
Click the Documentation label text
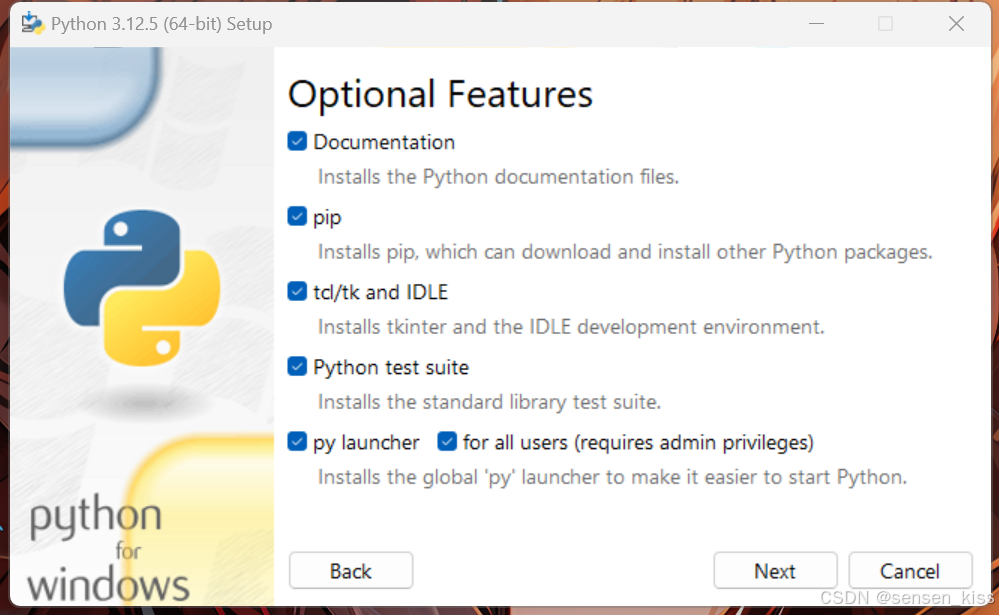(384, 141)
